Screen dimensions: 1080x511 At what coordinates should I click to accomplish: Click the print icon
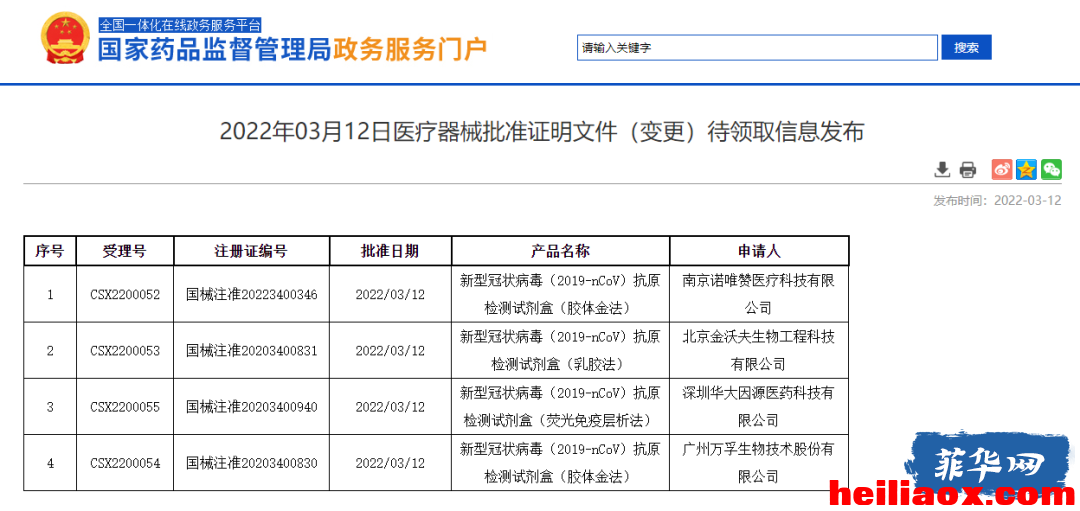(968, 169)
